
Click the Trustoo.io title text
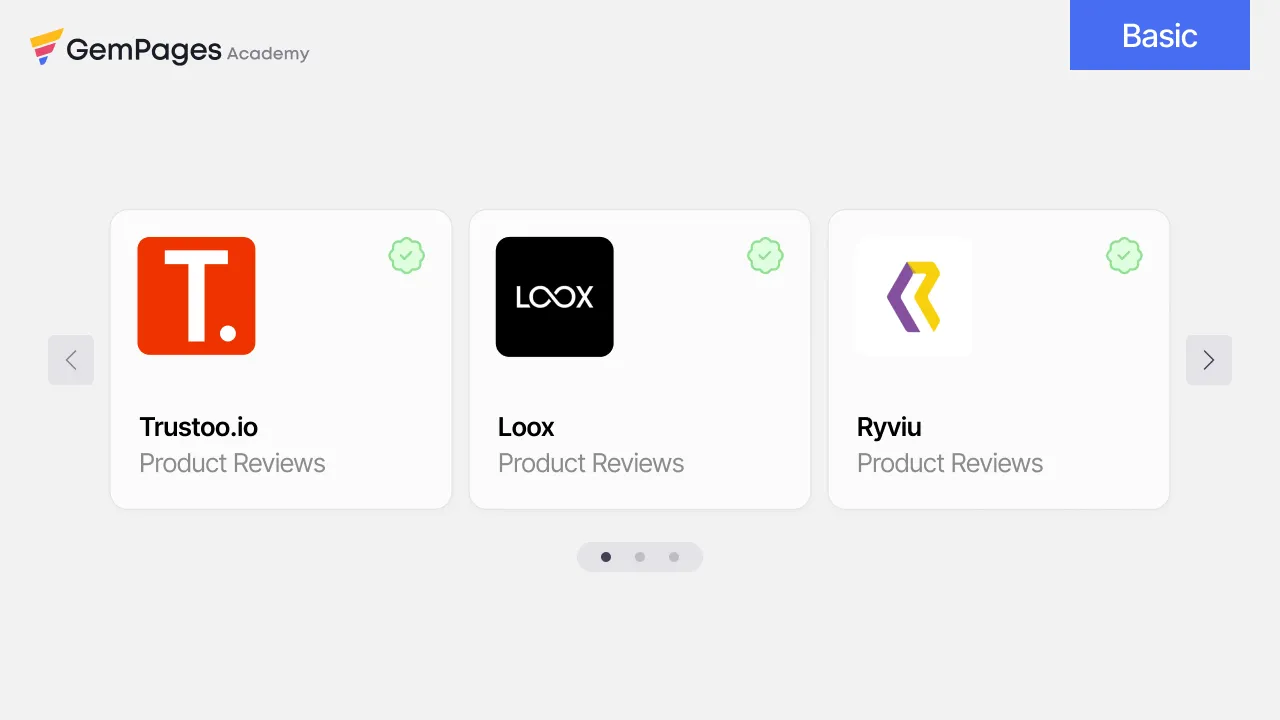pos(198,427)
